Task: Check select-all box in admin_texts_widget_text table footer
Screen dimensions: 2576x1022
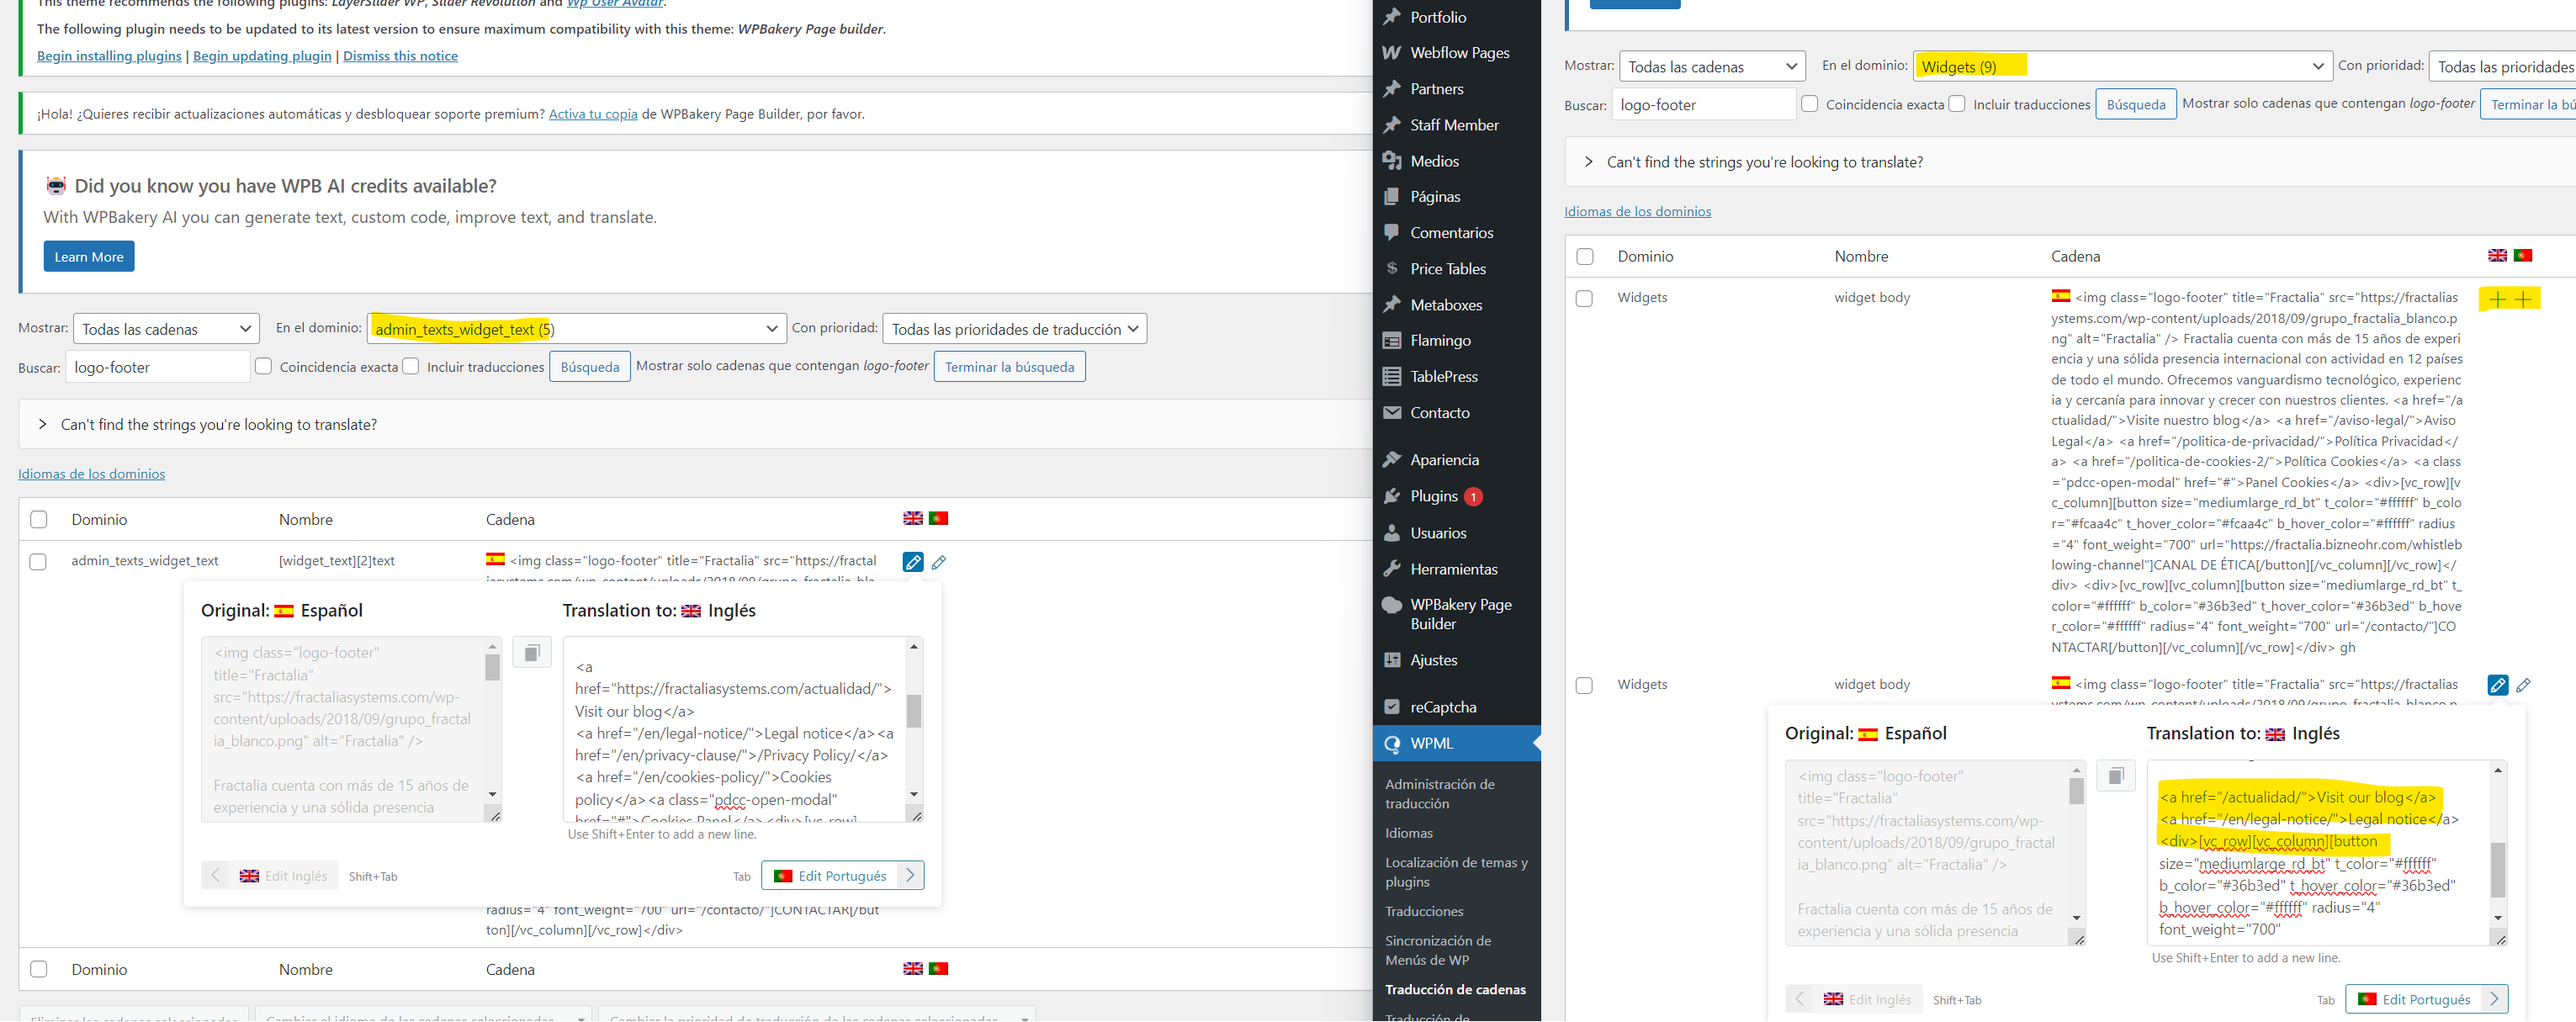Action: pyautogui.click(x=38, y=969)
